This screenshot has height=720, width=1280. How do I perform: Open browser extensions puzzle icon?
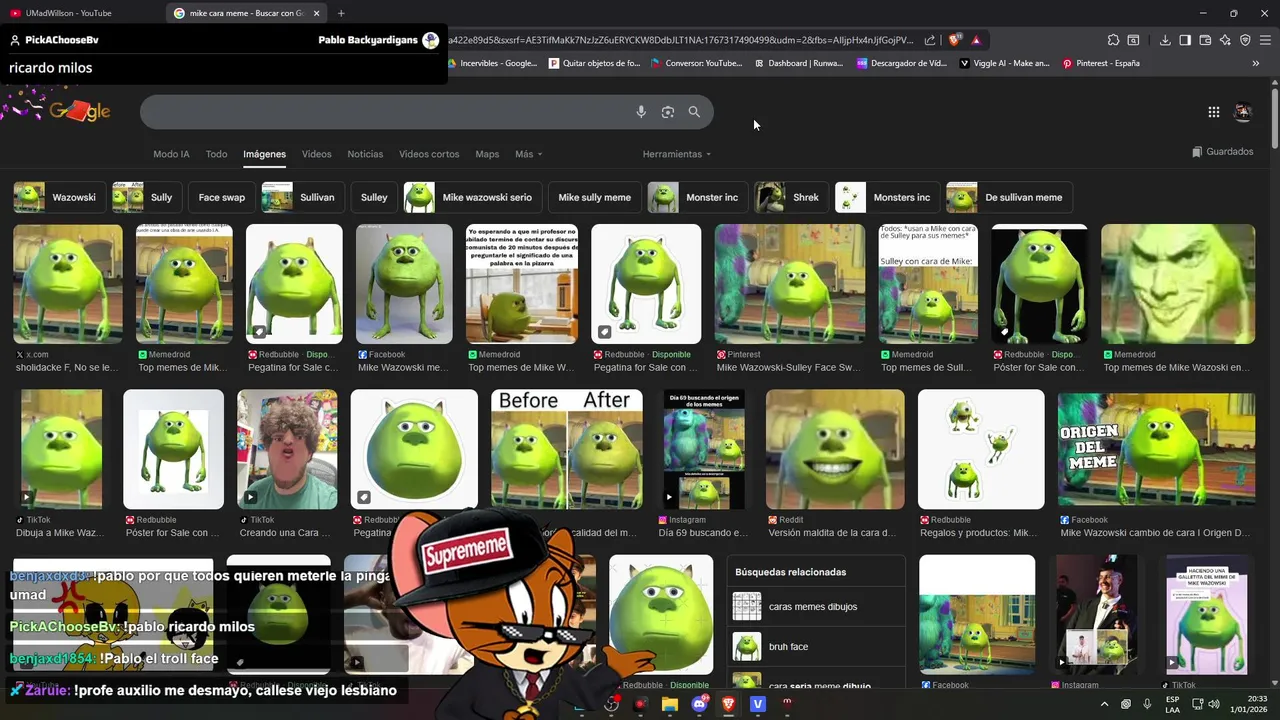1113,40
